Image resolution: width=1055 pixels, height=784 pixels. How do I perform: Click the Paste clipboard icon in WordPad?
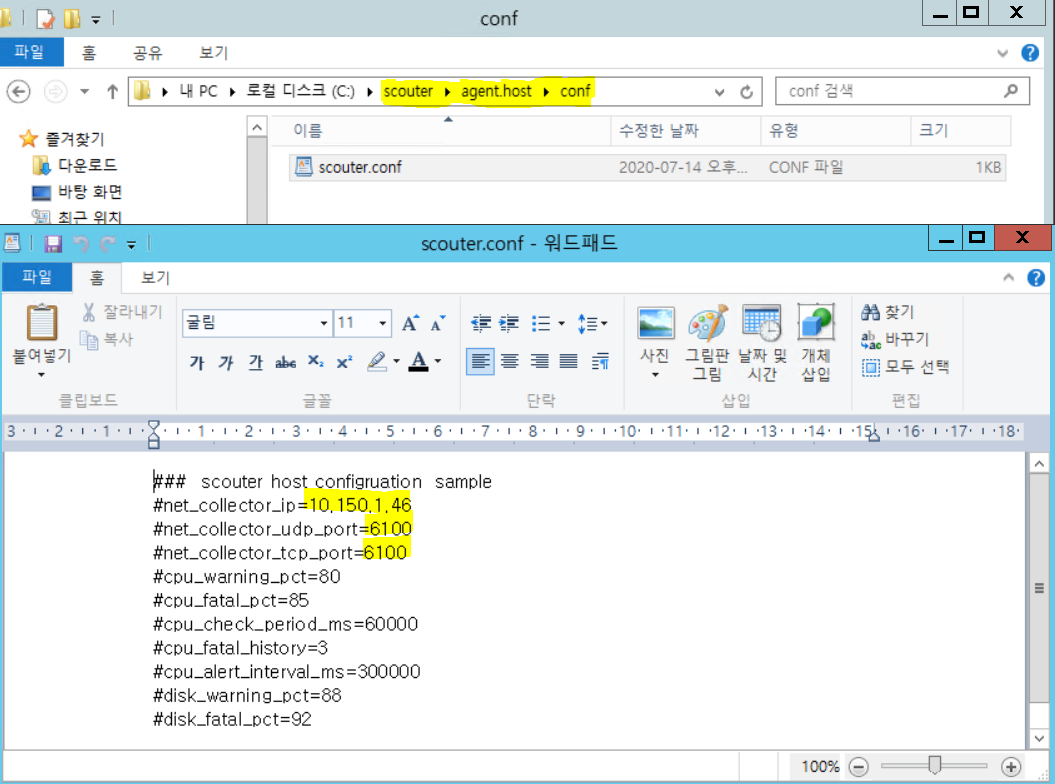[41, 322]
